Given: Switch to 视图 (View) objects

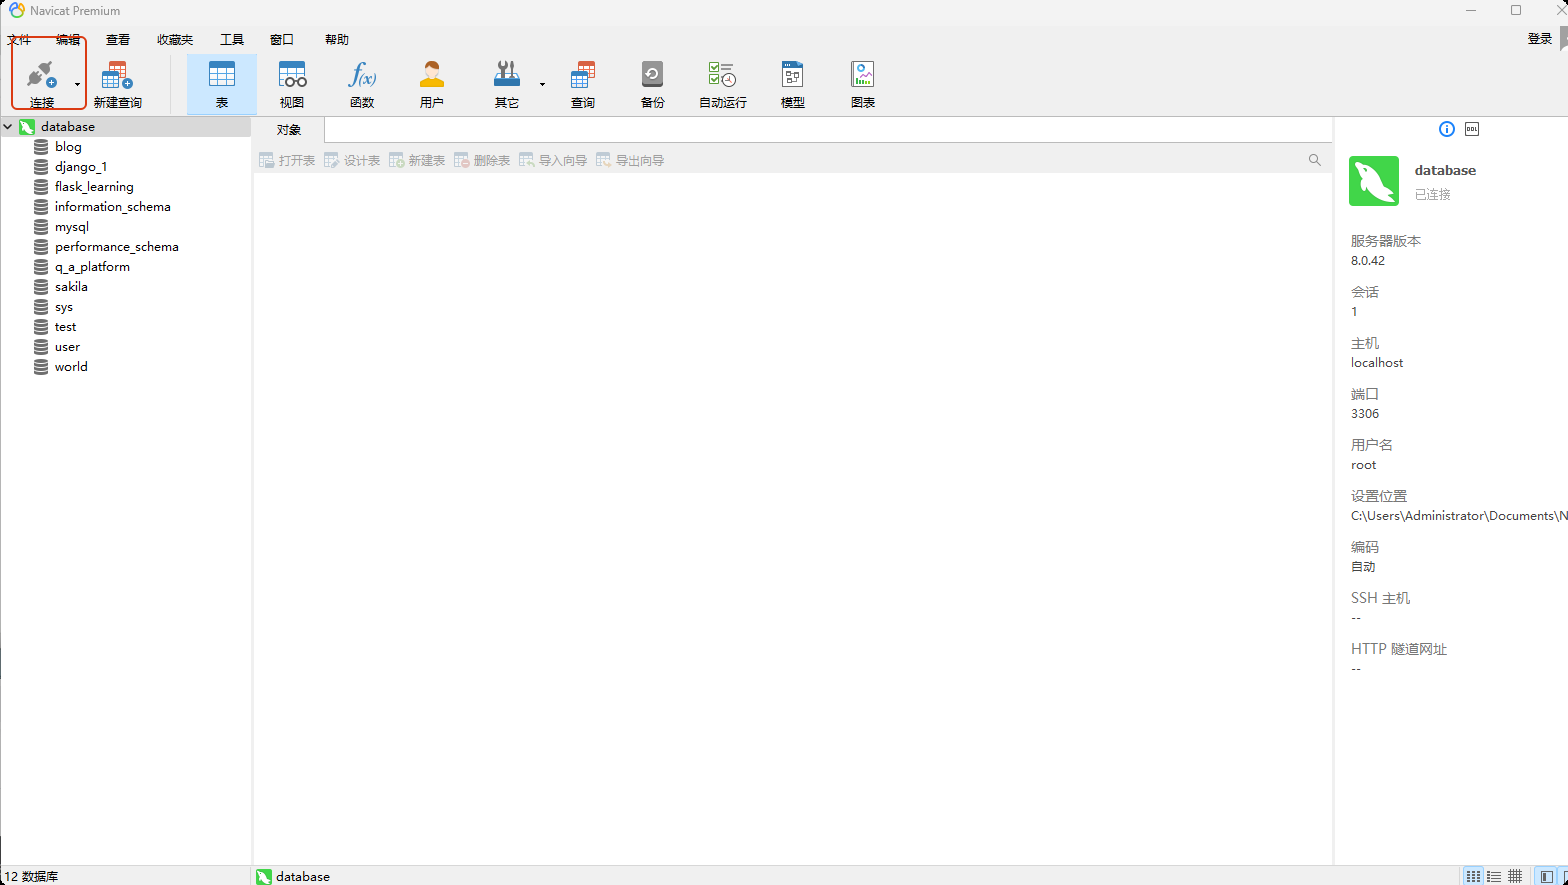Looking at the screenshot, I should coord(292,84).
